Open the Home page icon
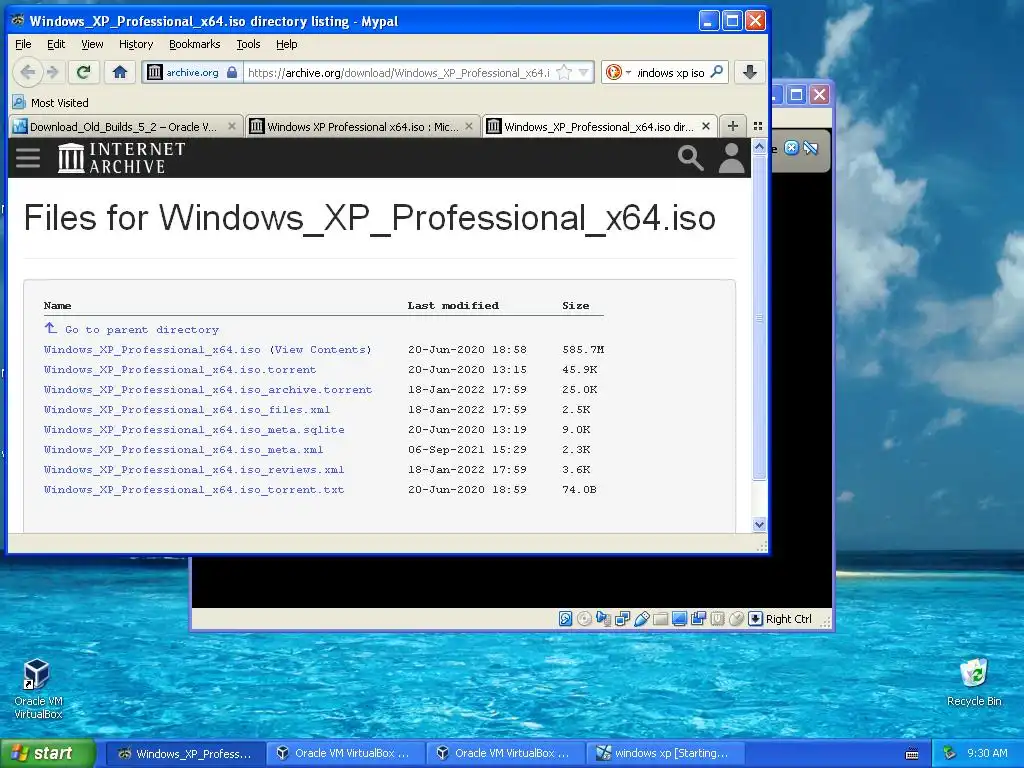 click(x=120, y=72)
